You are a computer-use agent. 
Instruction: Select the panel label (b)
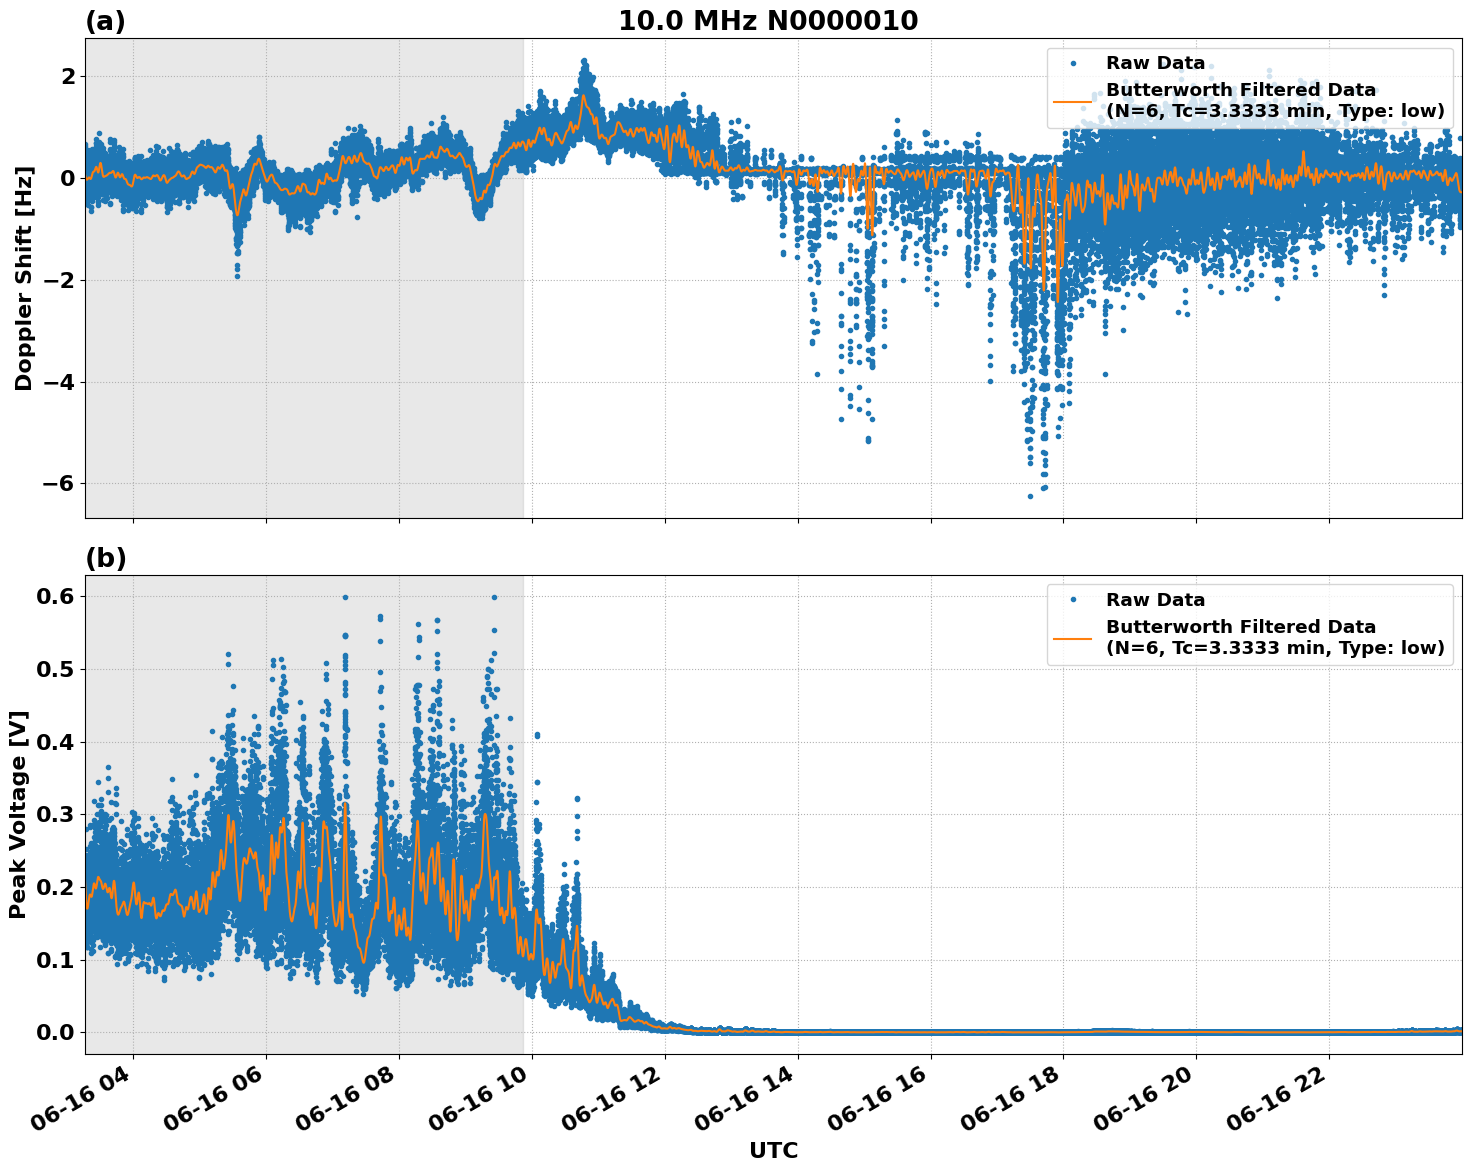pyautogui.click(x=107, y=557)
